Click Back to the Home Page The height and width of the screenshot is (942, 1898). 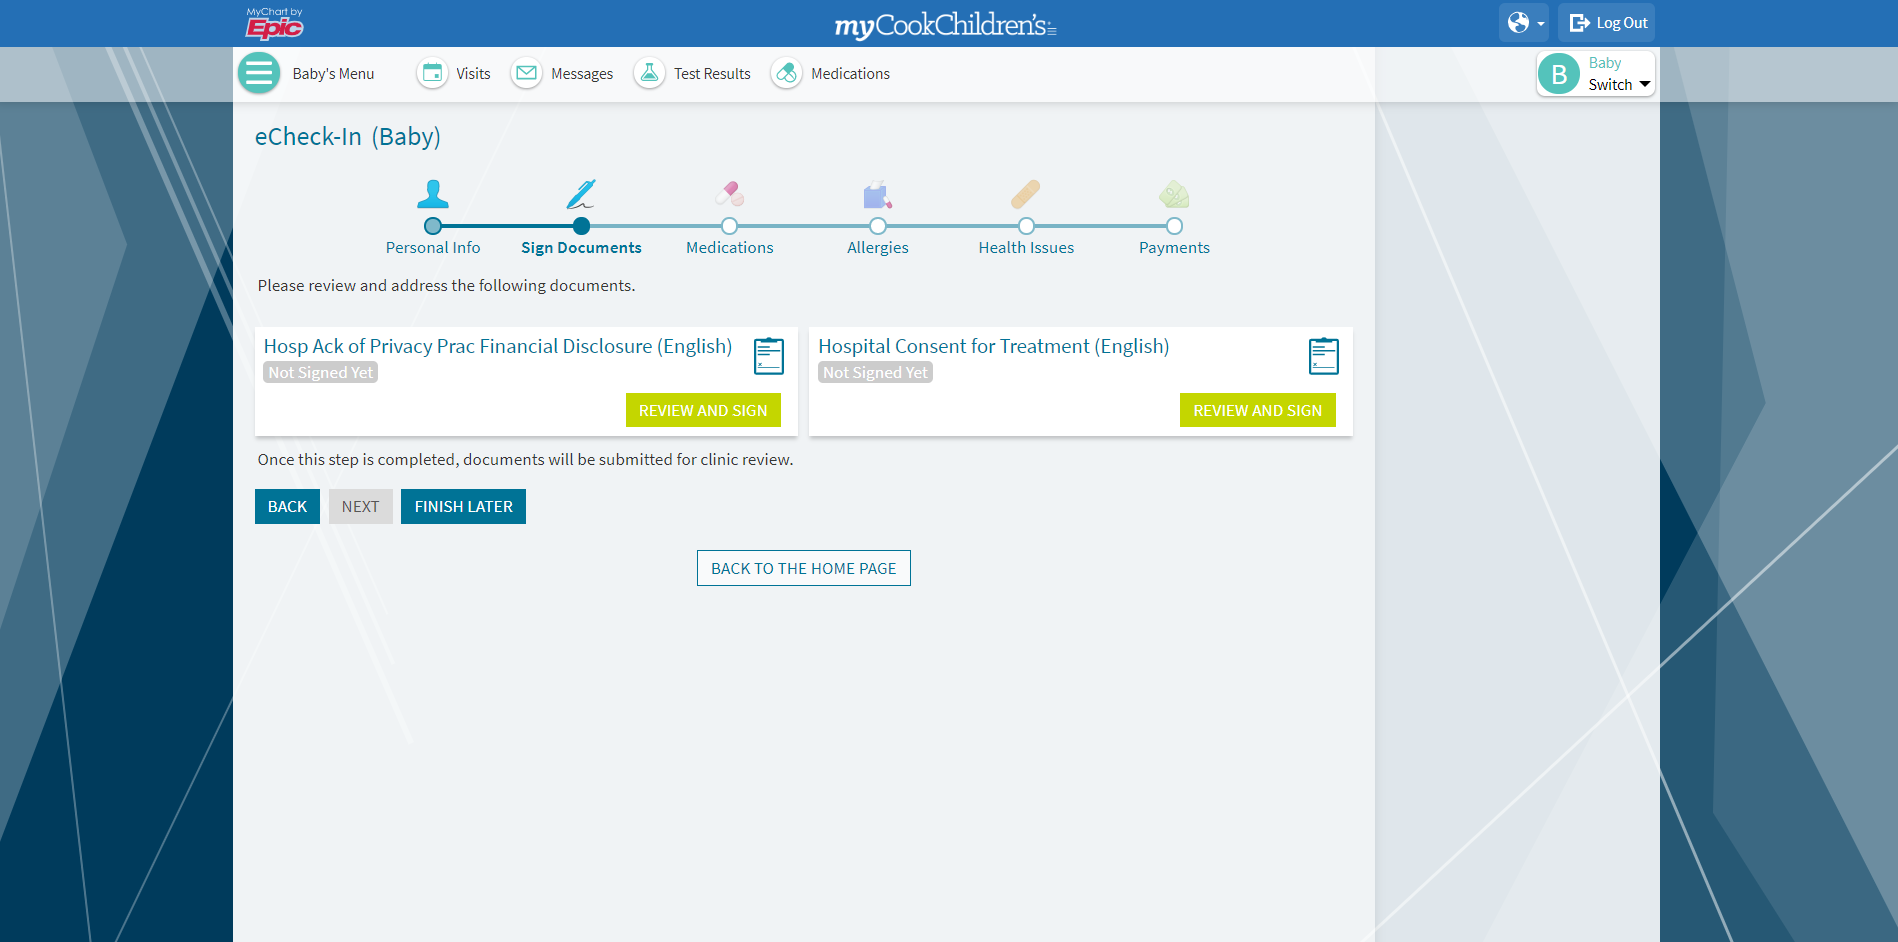[x=803, y=568]
